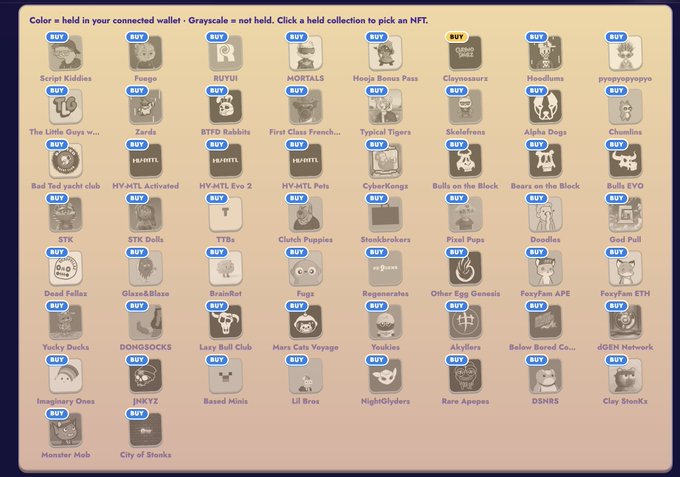Open the HV-MTL Activated icon
The image size is (680, 477).
click(145, 161)
